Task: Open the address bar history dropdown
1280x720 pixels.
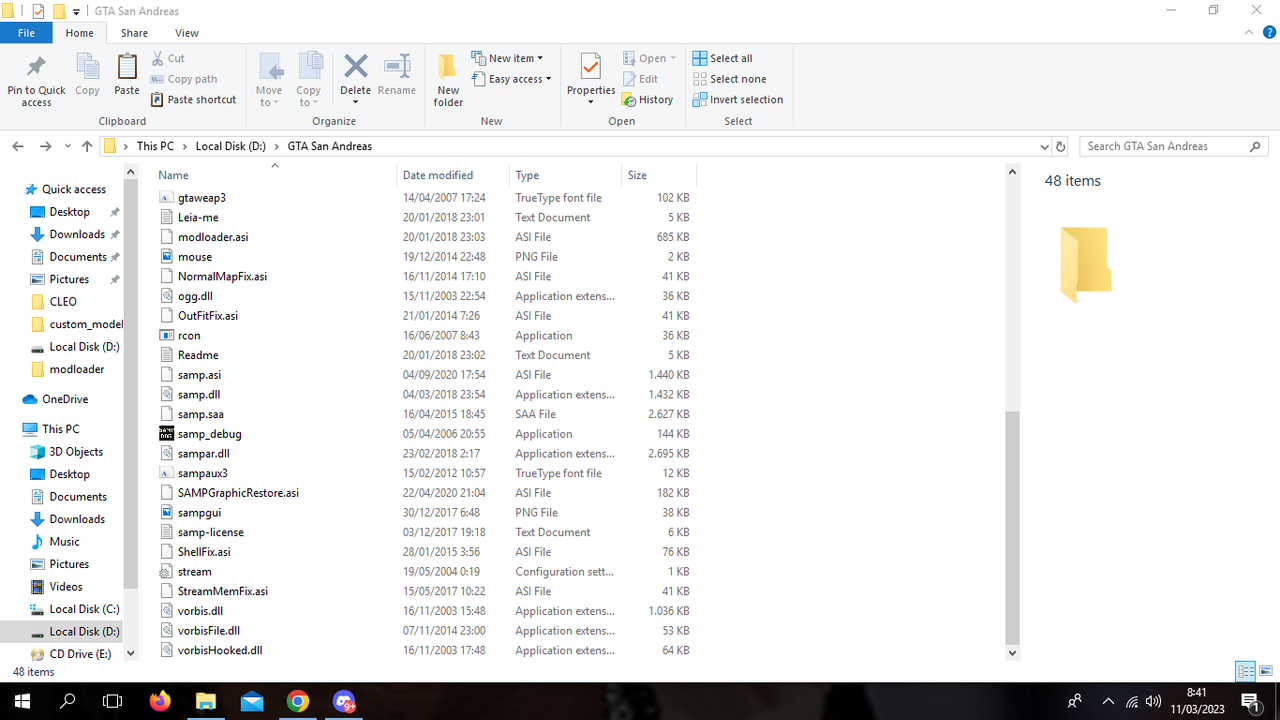Action: (x=1045, y=146)
